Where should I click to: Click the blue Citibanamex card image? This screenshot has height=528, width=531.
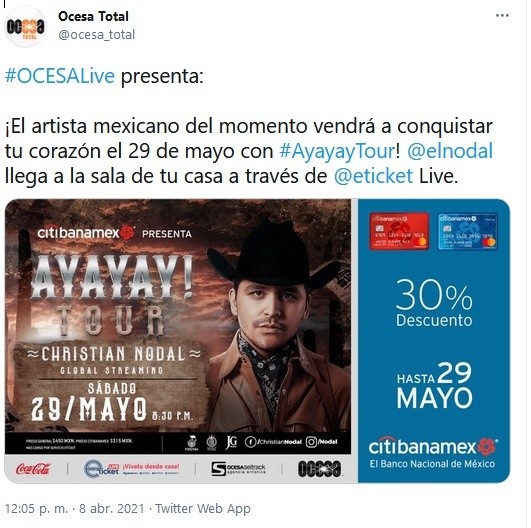[468, 231]
